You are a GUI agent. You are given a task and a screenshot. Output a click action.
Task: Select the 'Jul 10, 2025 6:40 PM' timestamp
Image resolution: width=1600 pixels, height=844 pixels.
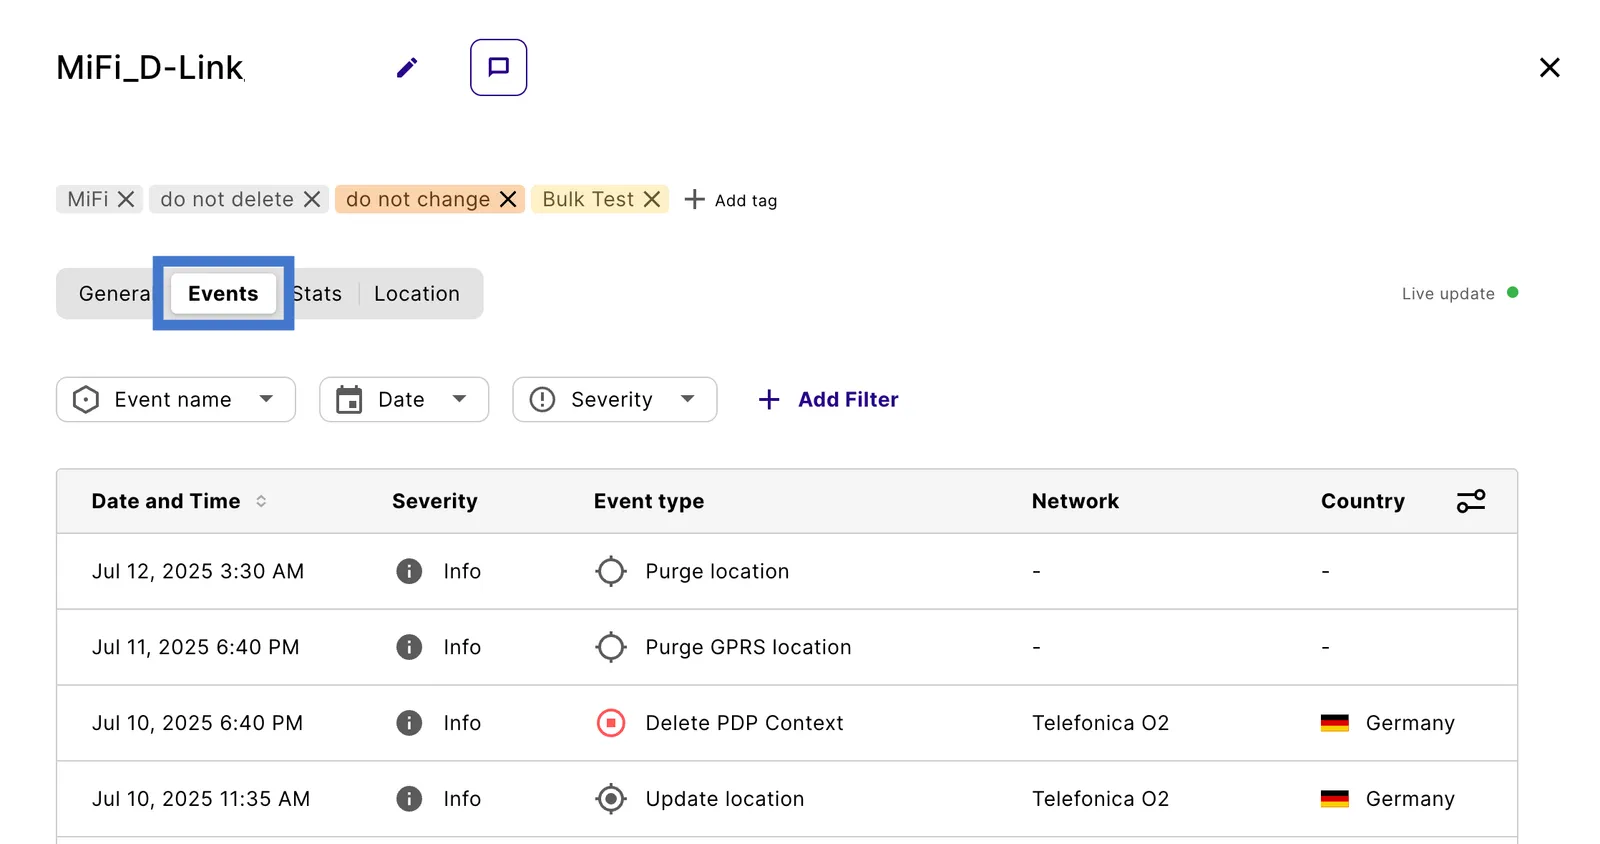(x=197, y=723)
